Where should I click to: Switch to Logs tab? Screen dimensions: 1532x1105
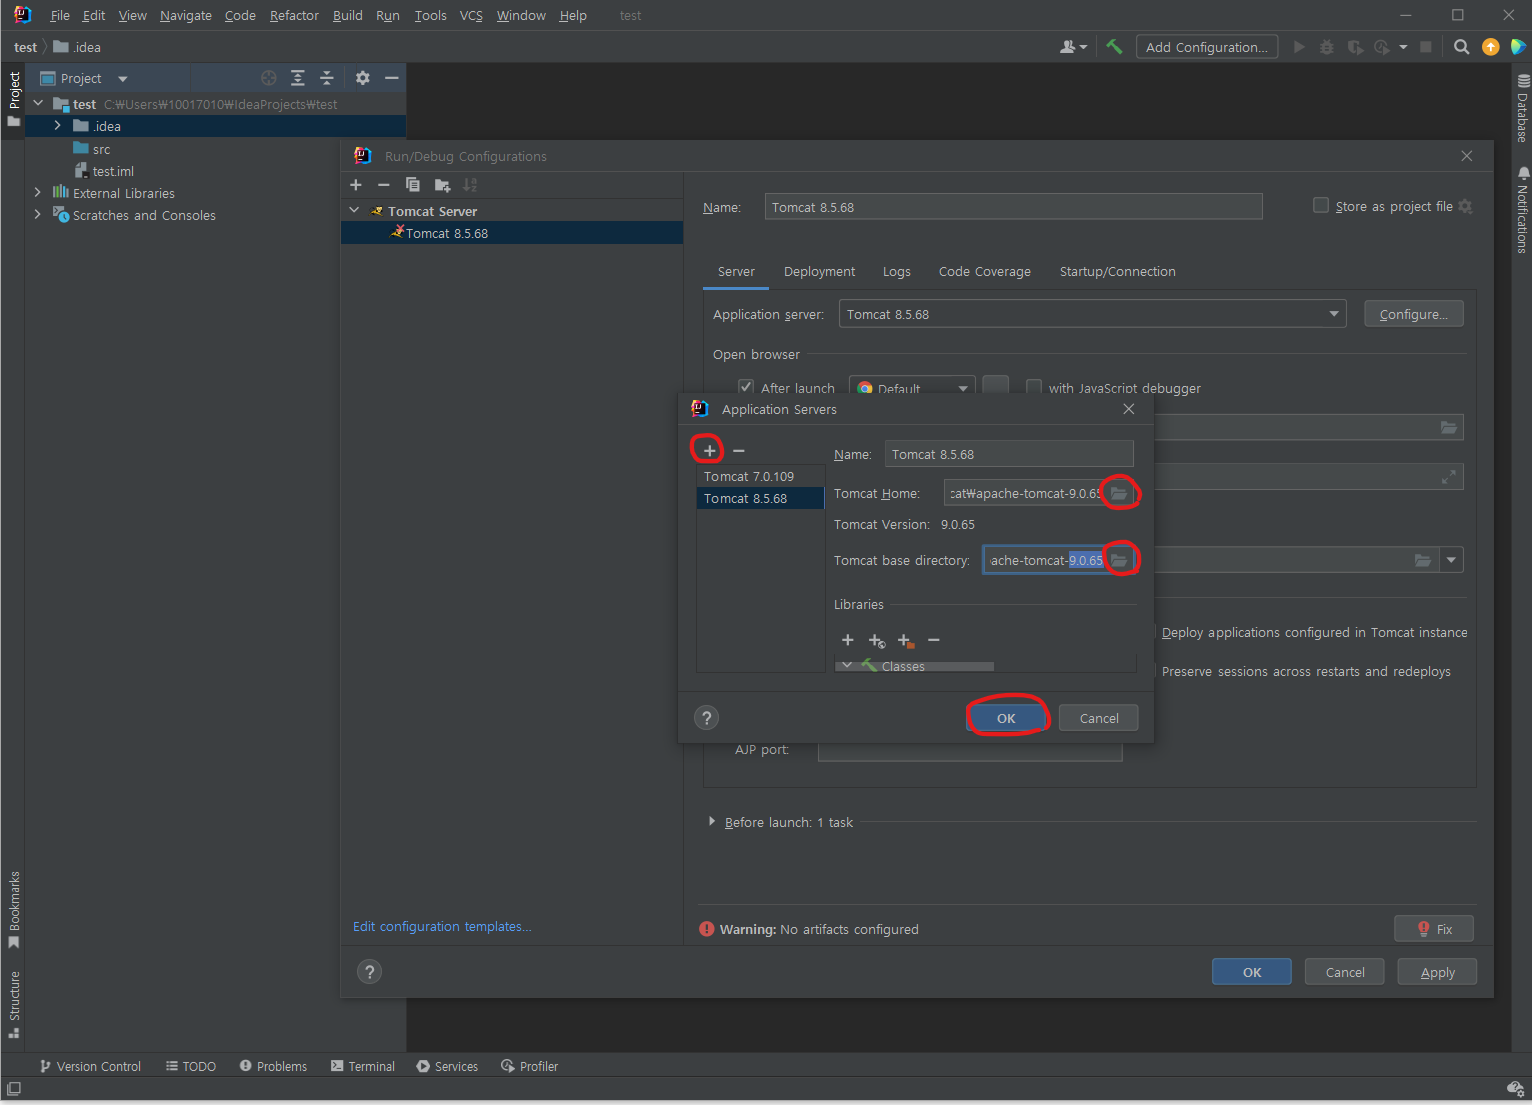tap(897, 271)
